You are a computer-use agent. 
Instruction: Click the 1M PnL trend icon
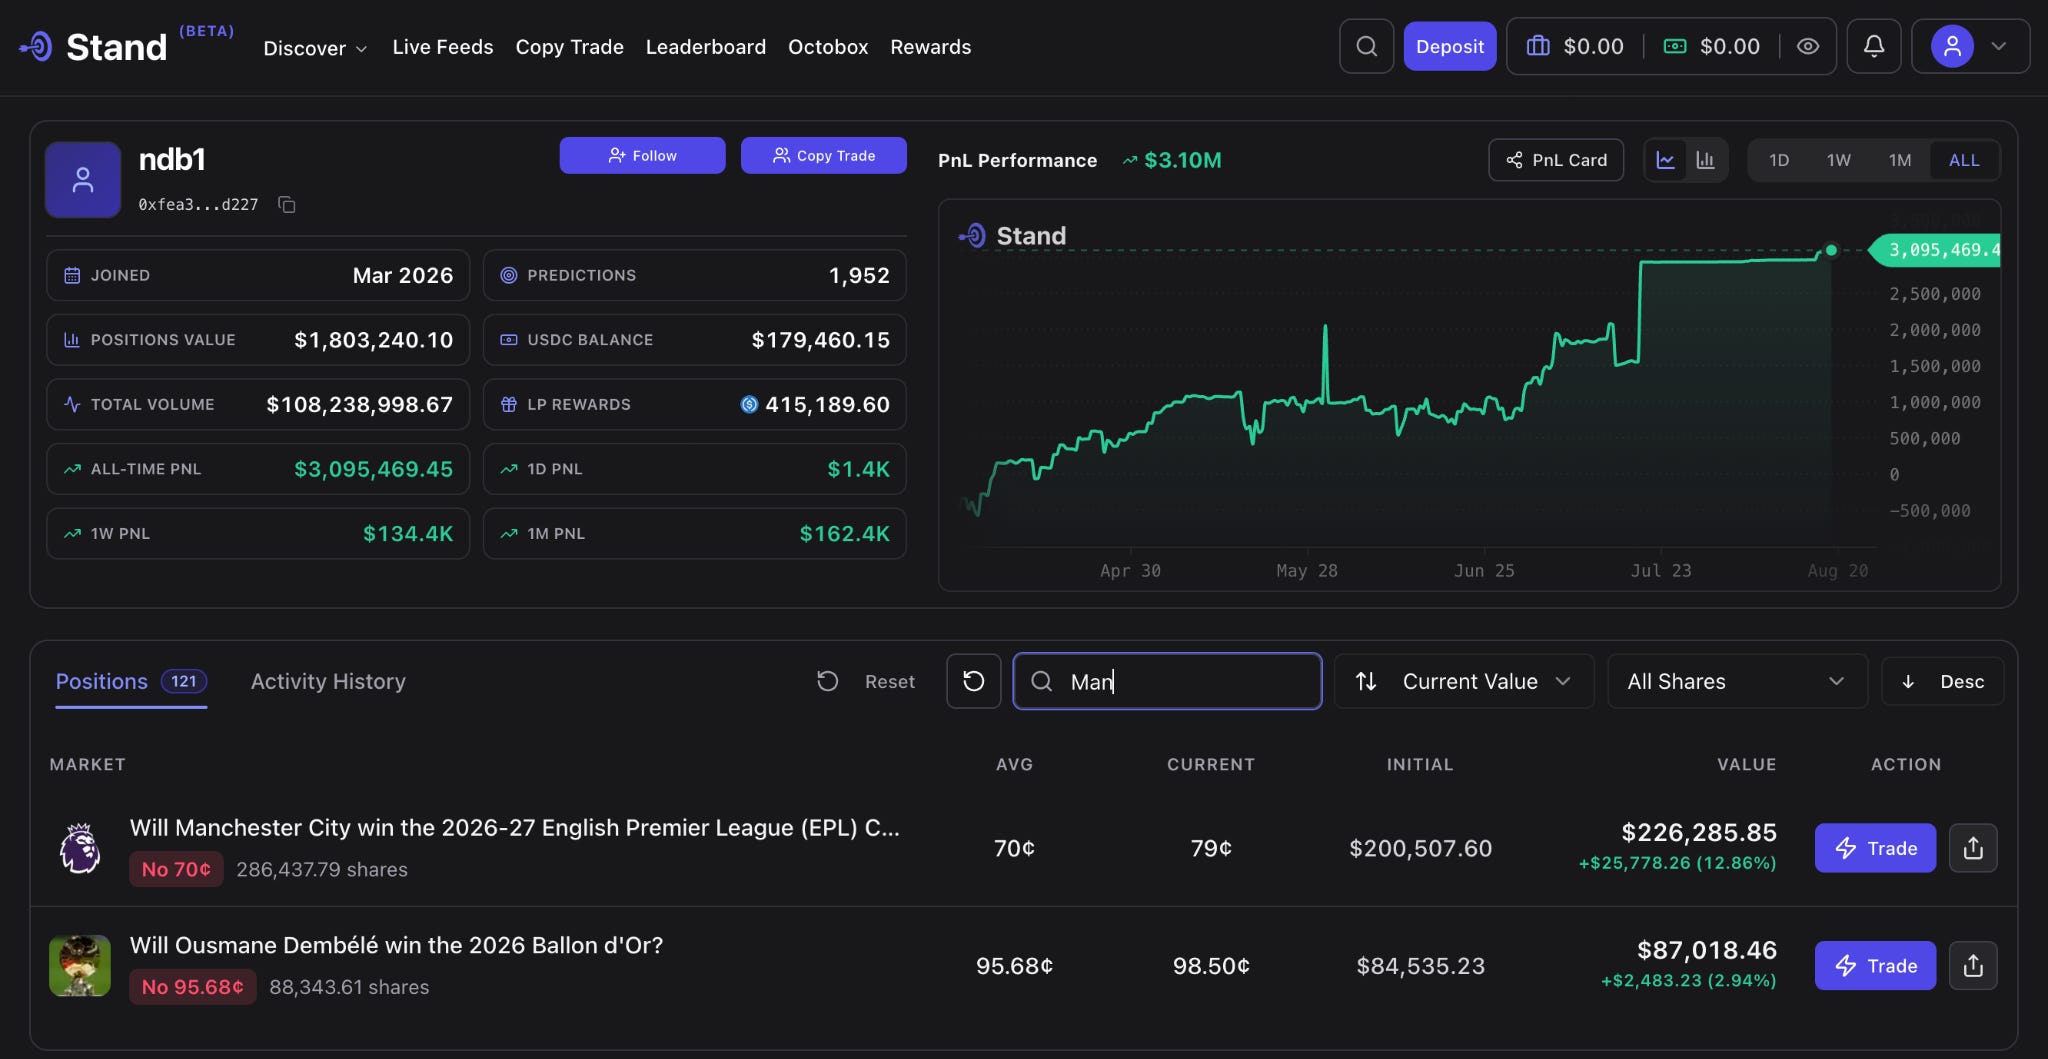[509, 534]
